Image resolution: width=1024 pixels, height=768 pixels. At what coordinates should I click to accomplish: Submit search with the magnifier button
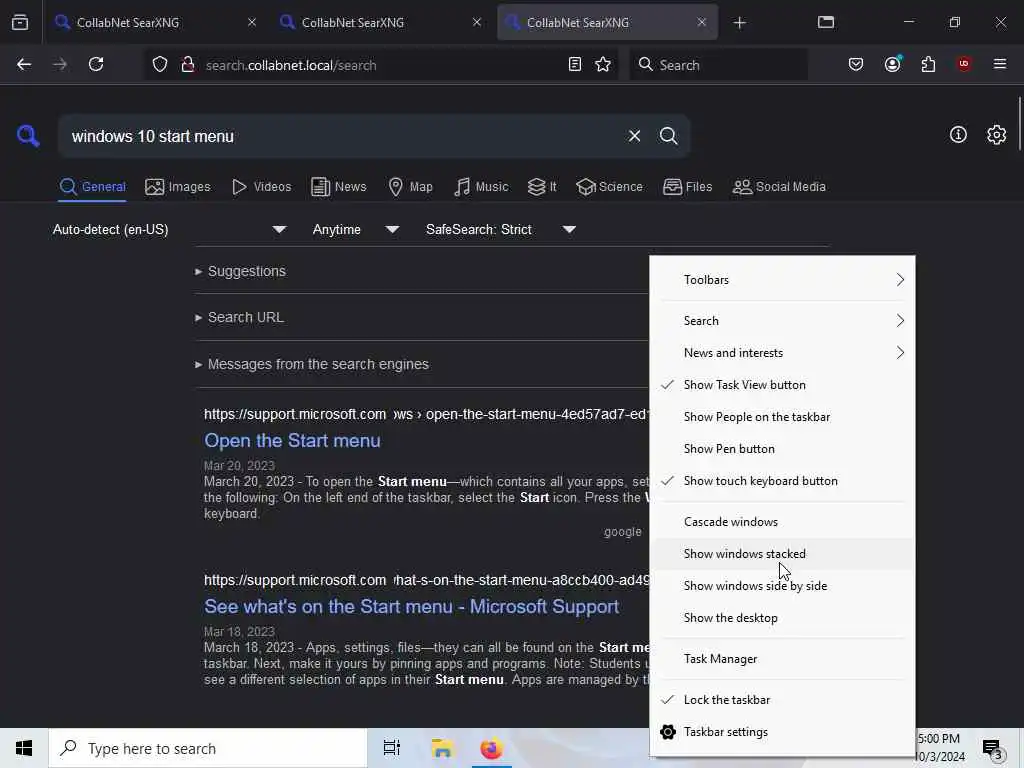(x=668, y=136)
